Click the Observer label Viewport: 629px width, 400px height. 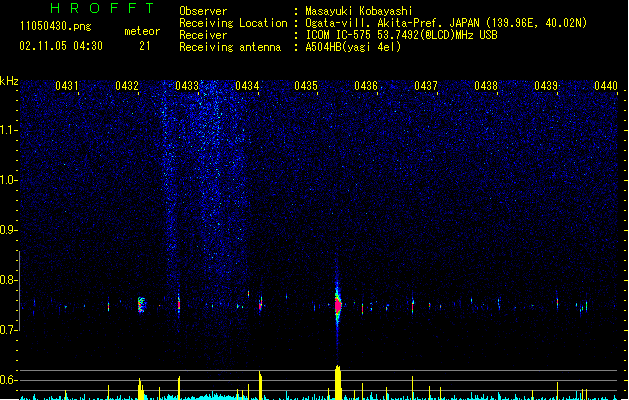(203, 11)
